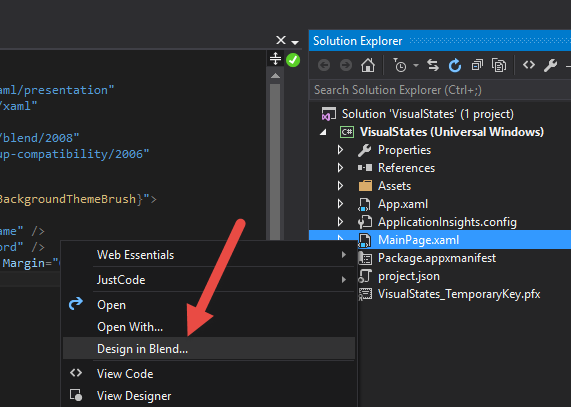Click the Search Solution Explorer field
571x407 pixels.
click(x=440, y=90)
